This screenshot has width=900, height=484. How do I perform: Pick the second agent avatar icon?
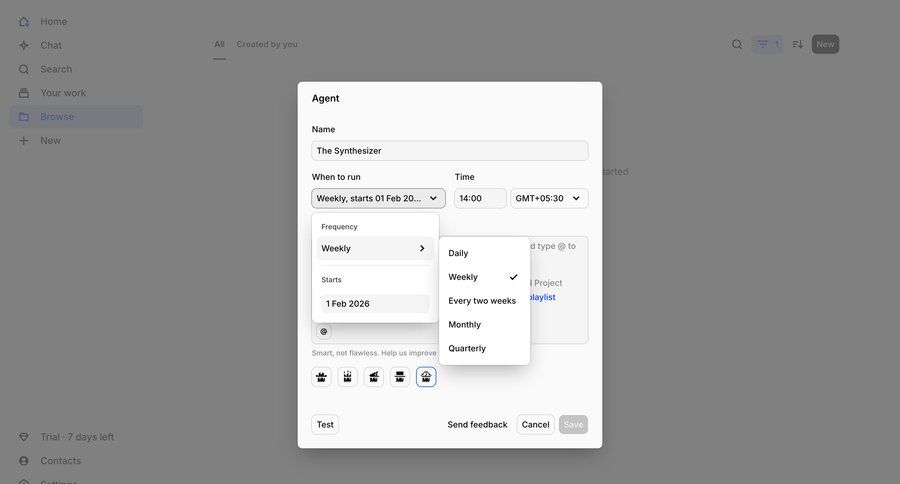(x=348, y=377)
